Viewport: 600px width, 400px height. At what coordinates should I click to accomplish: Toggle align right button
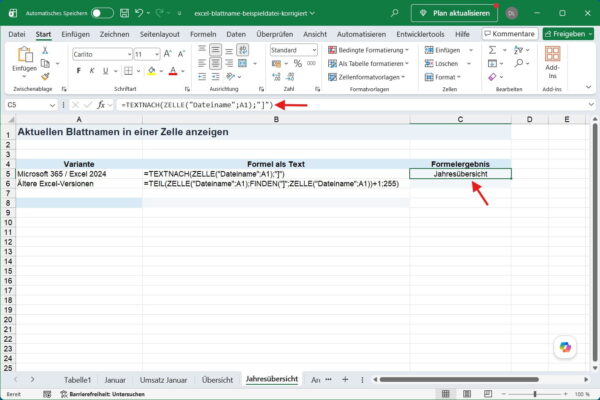coord(229,64)
